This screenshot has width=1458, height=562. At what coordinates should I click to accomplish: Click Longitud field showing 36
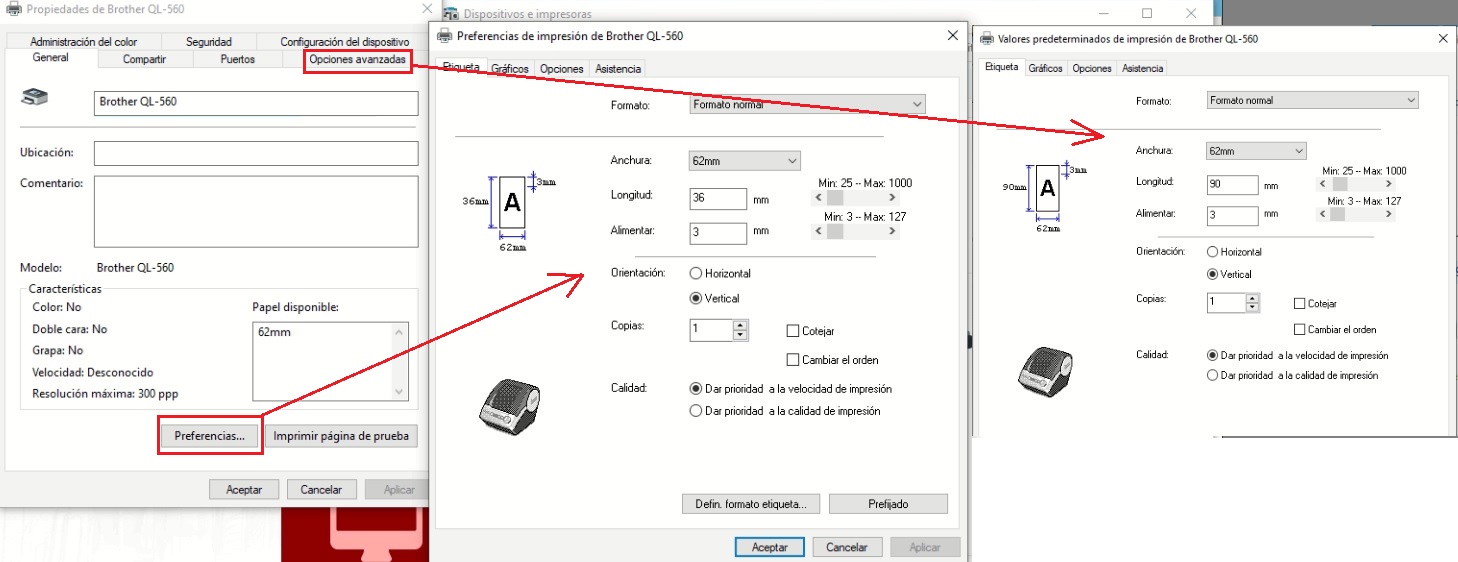pos(718,198)
